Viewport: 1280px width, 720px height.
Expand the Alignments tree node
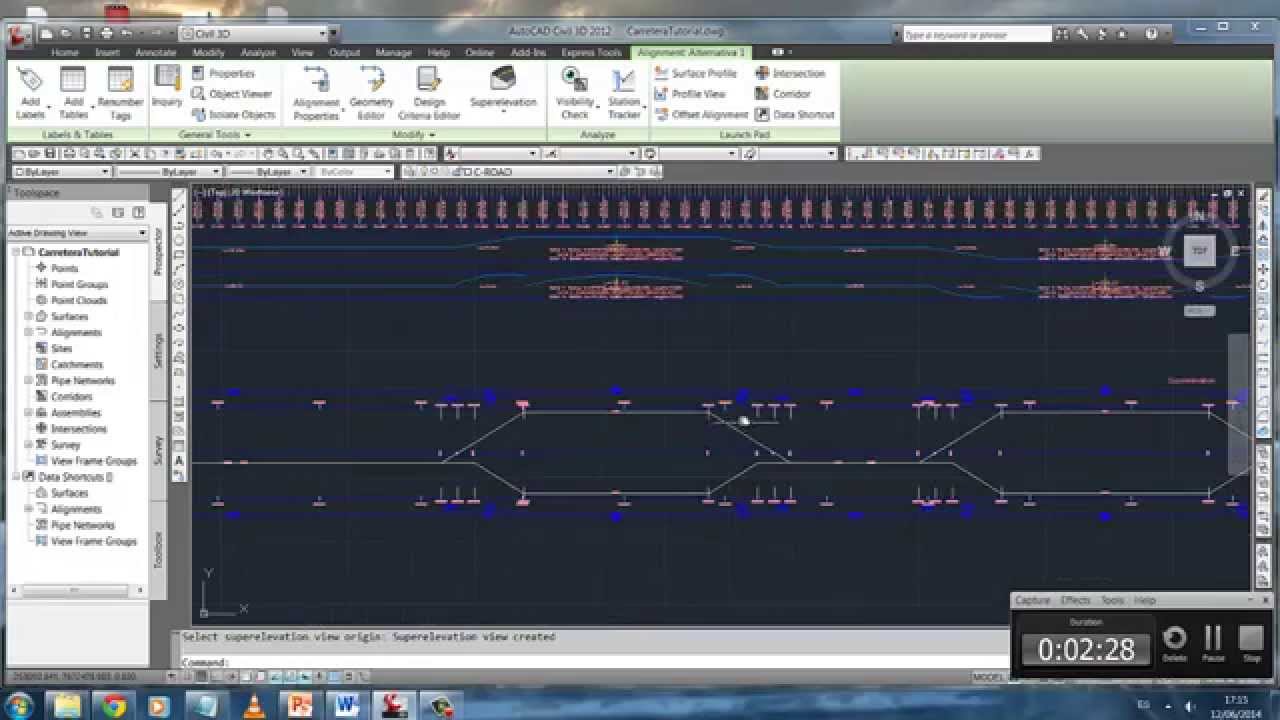(x=29, y=333)
